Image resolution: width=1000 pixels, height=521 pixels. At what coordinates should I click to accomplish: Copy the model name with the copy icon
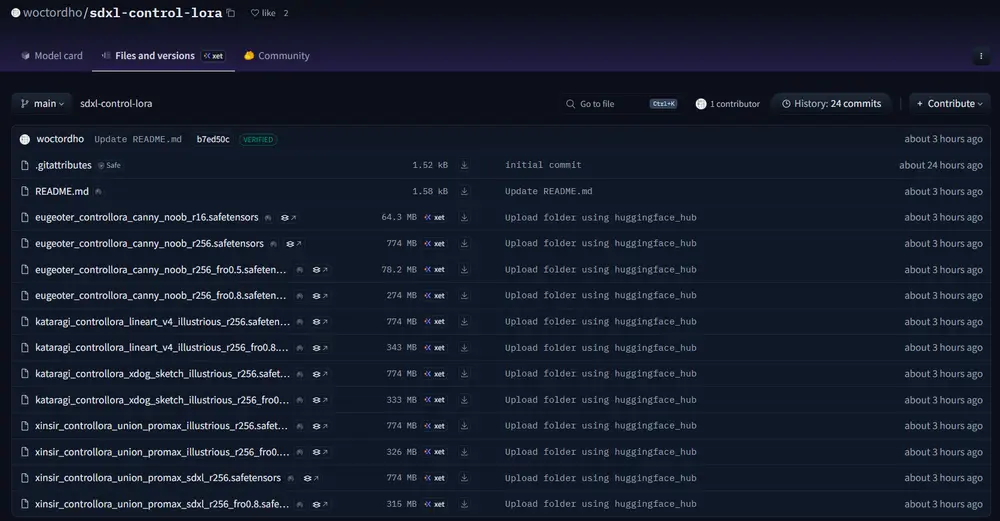(231, 13)
